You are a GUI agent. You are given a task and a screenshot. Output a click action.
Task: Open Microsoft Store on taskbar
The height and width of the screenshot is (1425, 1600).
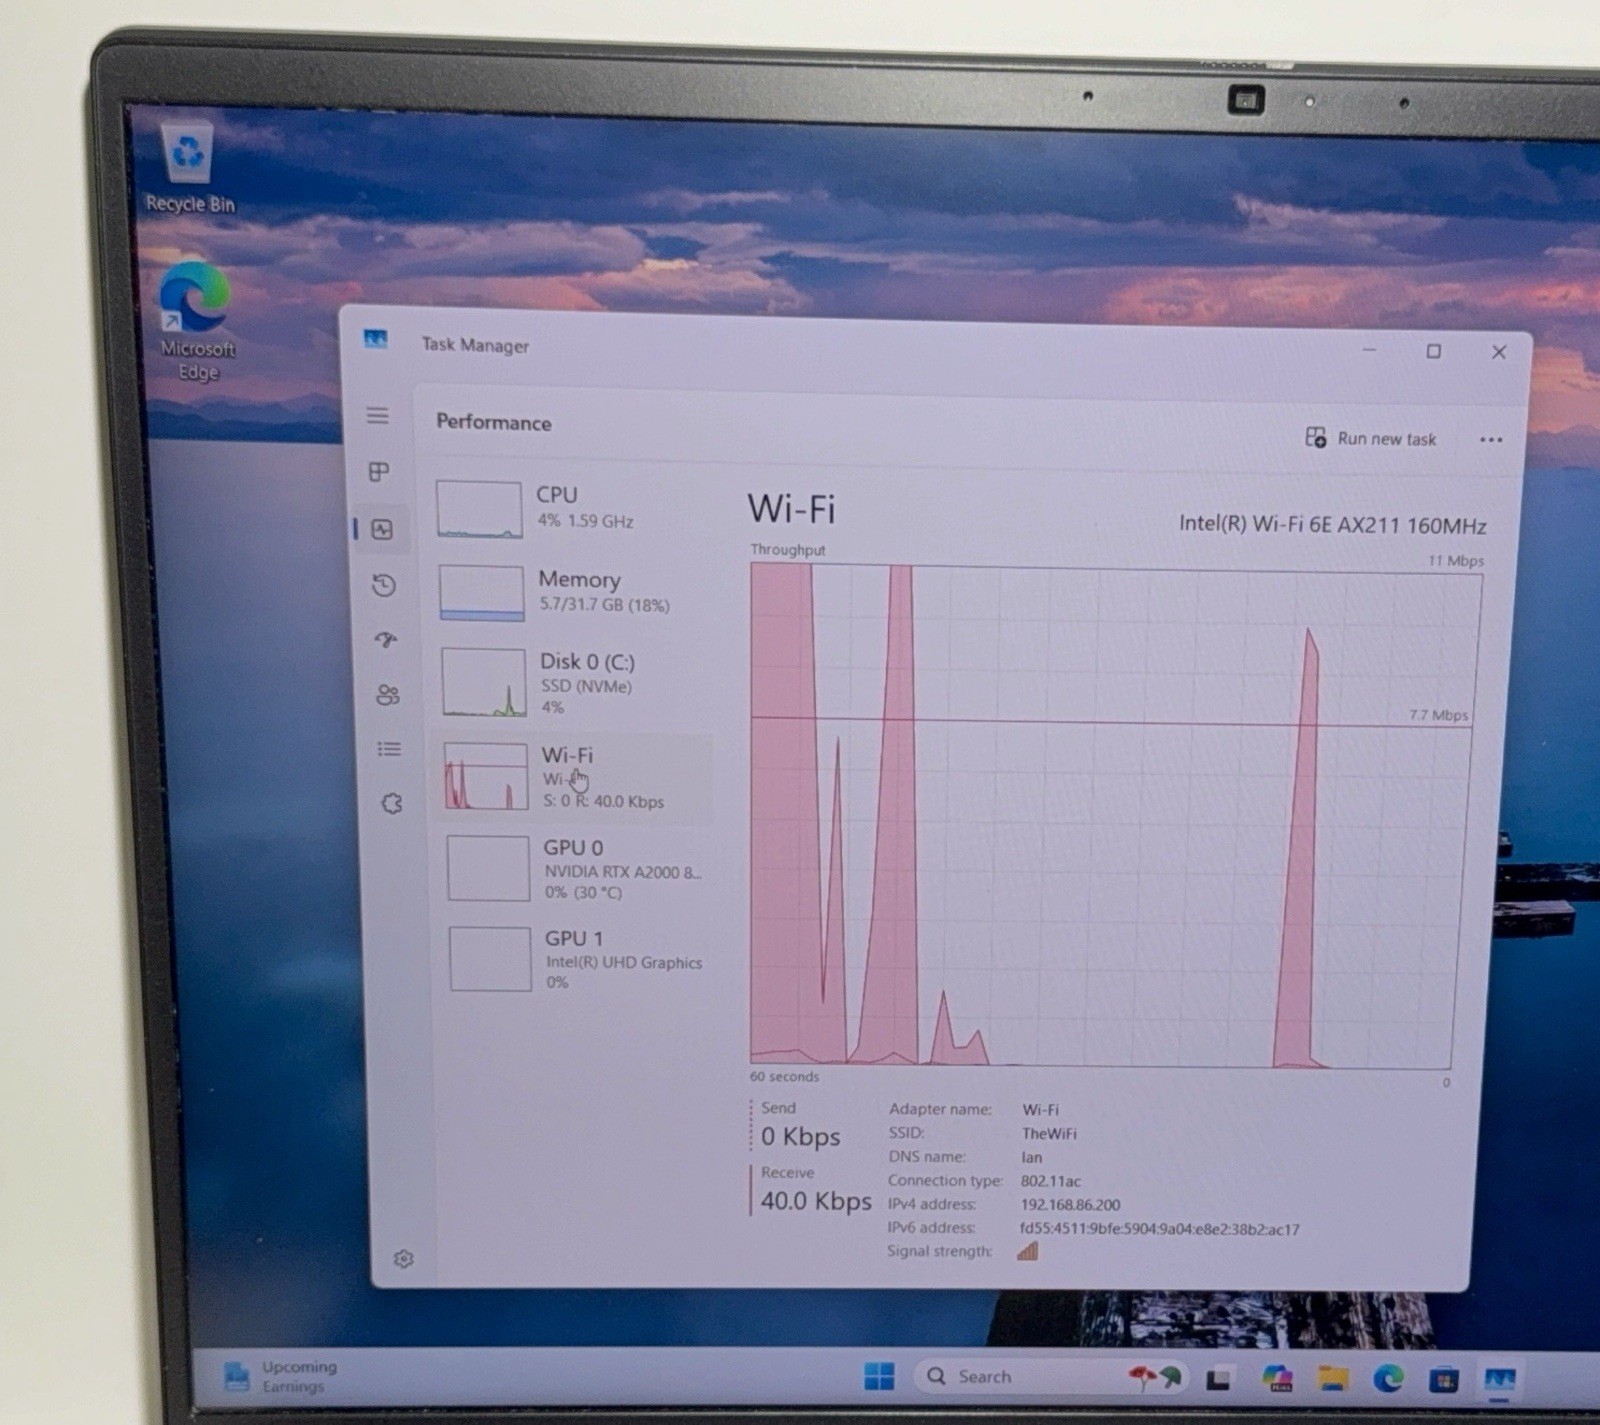[x=1443, y=1381]
